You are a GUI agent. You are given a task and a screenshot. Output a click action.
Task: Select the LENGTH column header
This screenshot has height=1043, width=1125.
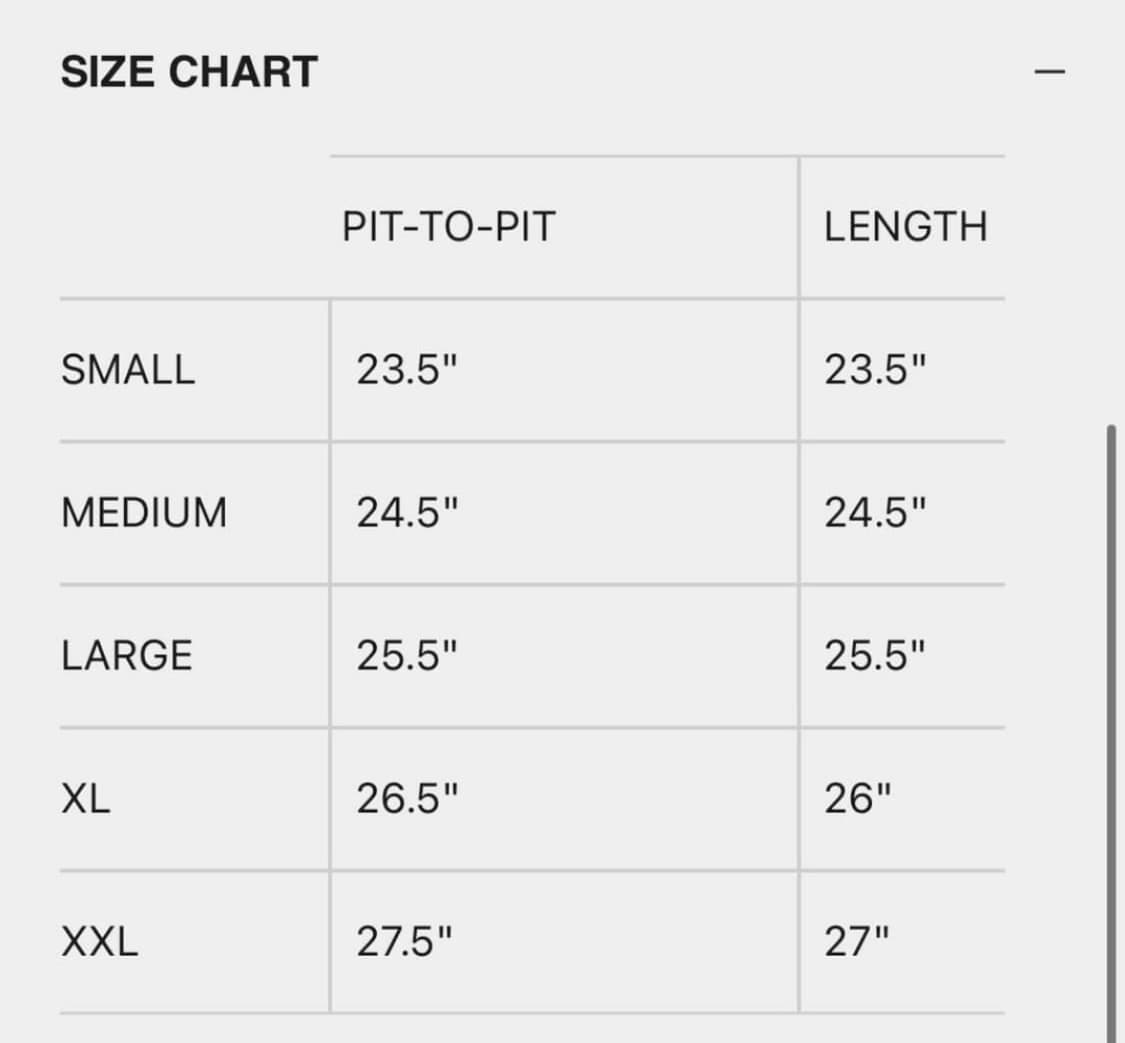(x=905, y=228)
